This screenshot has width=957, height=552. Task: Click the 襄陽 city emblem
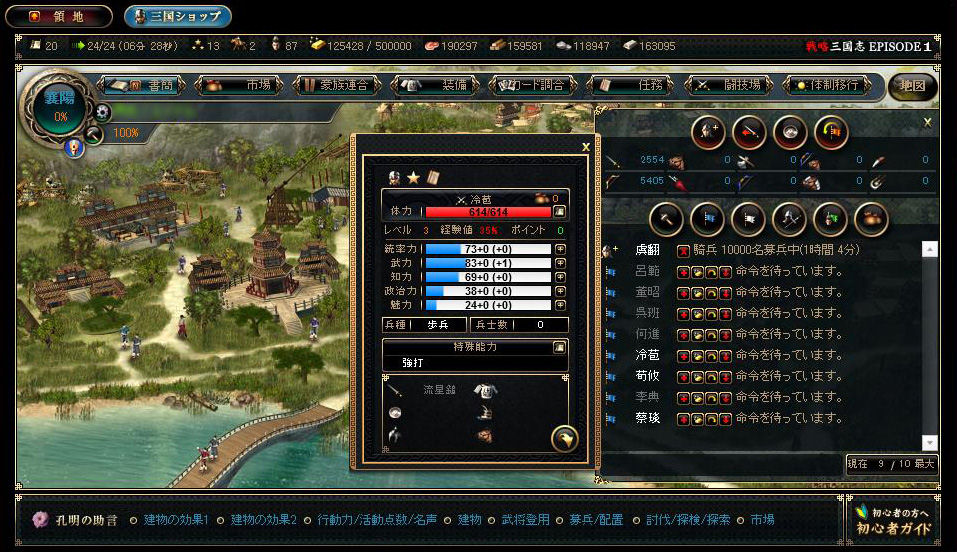[59, 108]
